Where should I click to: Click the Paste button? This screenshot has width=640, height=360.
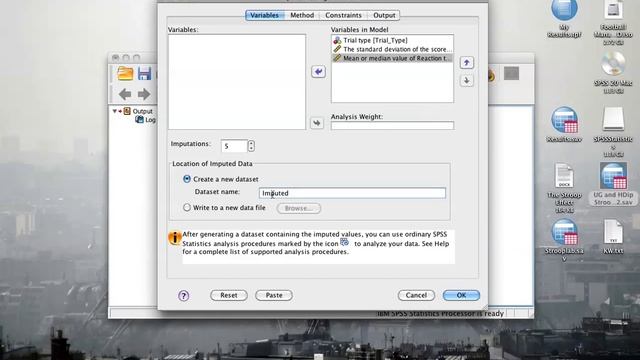(x=274, y=295)
